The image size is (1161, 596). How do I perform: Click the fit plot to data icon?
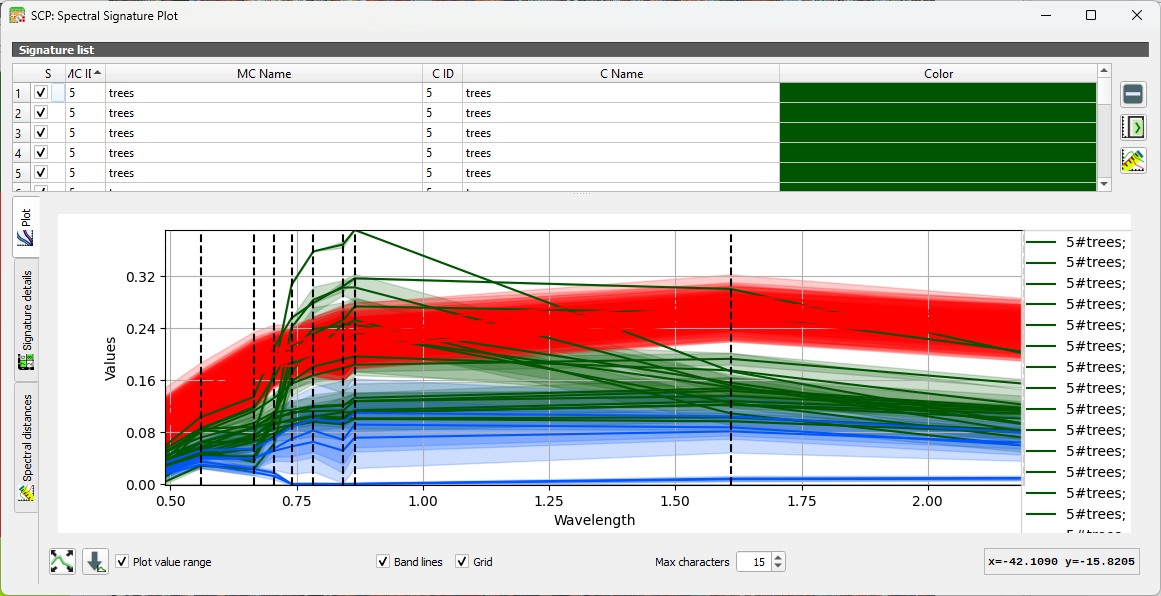[62, 561]
